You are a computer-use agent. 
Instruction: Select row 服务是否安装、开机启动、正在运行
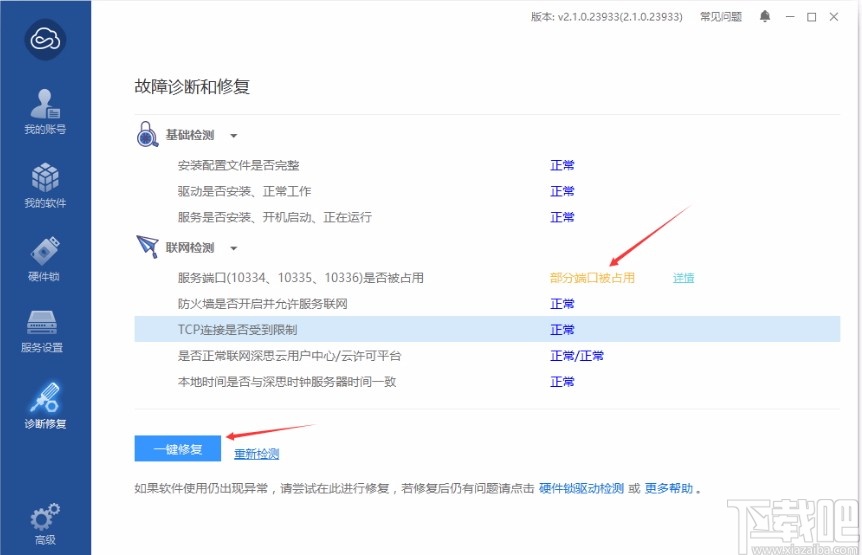487,217
